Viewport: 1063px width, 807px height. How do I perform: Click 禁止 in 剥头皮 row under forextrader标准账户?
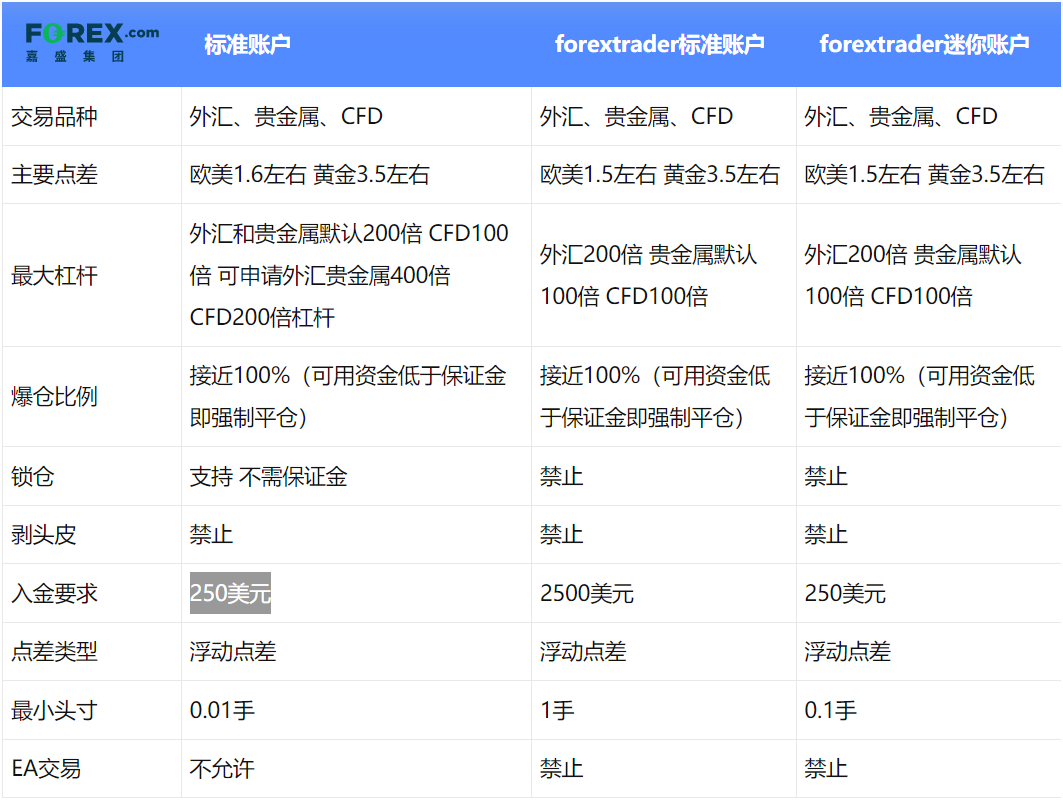(x=561, y=535)
